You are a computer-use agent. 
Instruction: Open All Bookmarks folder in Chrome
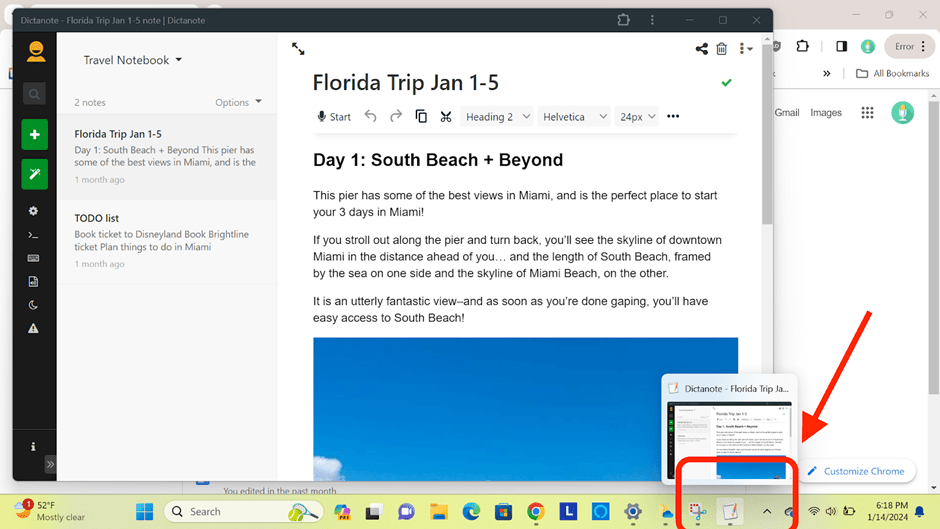893,73
